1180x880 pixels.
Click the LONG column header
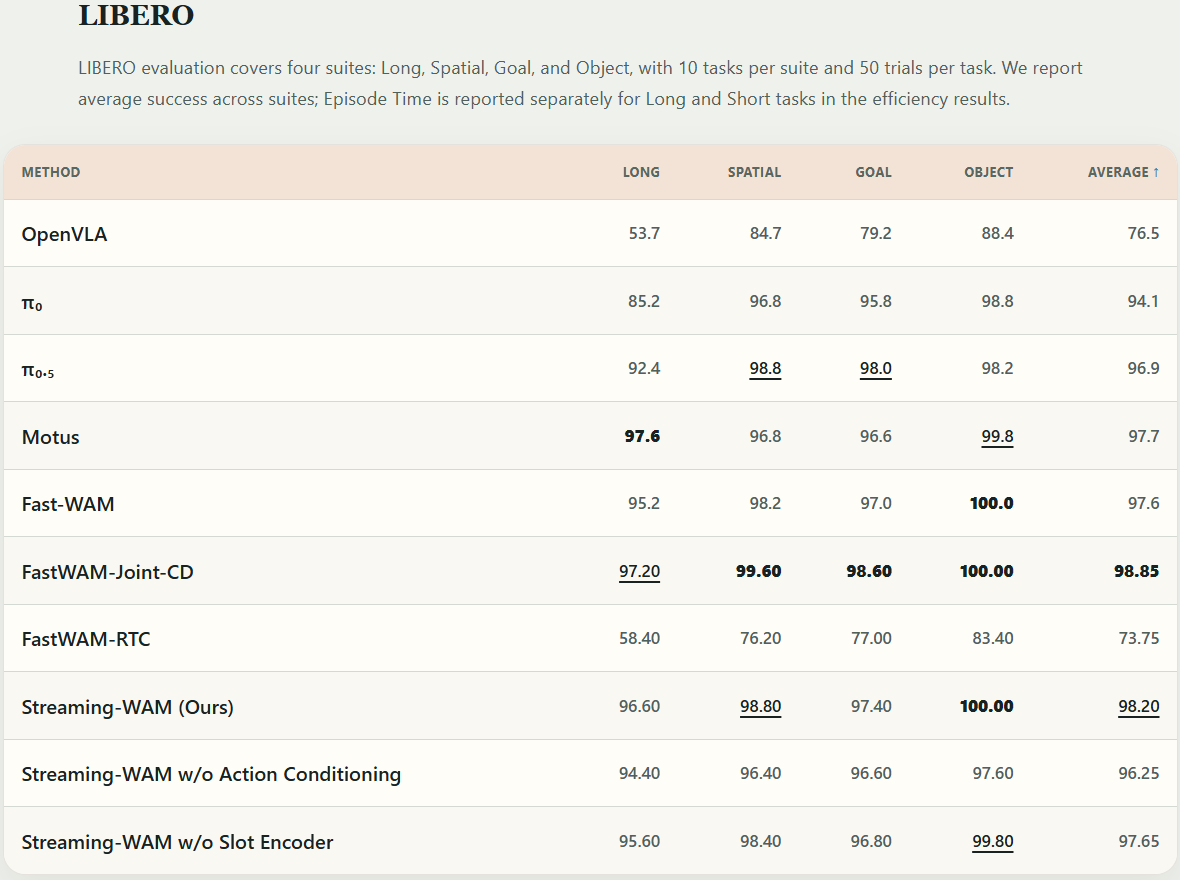click(x=641, y=172)
